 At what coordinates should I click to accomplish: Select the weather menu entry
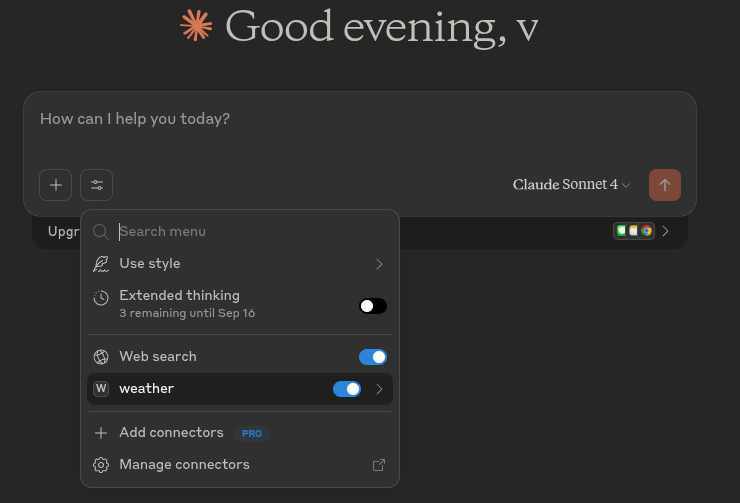(x=240, y=389)
